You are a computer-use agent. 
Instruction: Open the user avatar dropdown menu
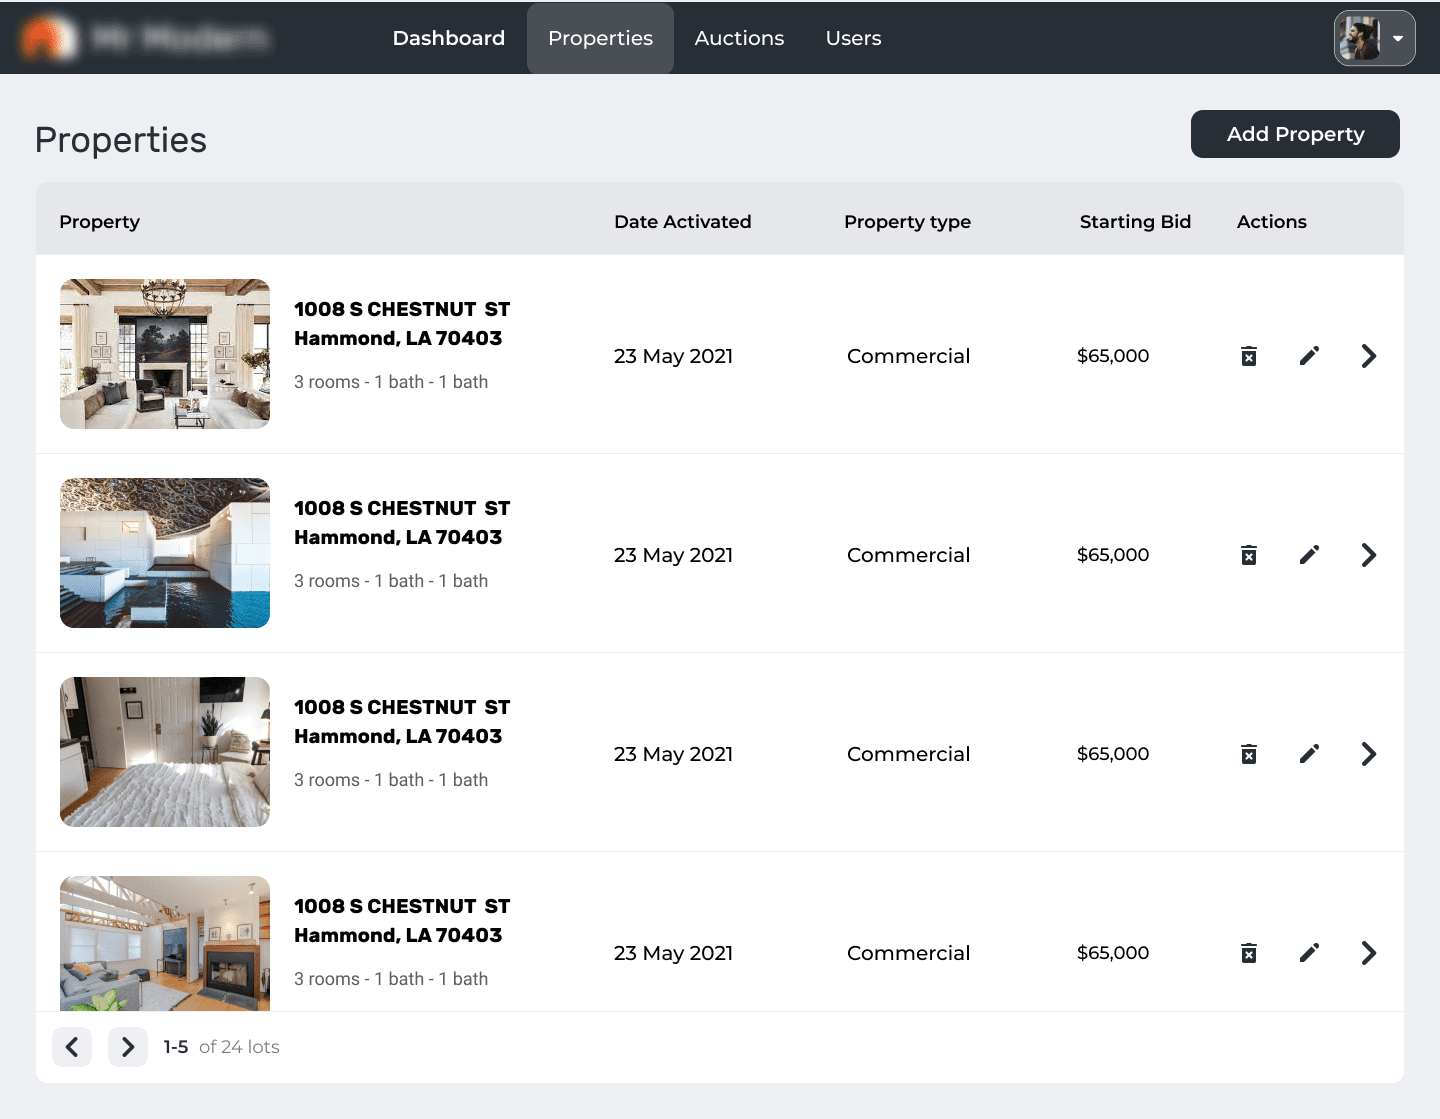click(1374, 38)
